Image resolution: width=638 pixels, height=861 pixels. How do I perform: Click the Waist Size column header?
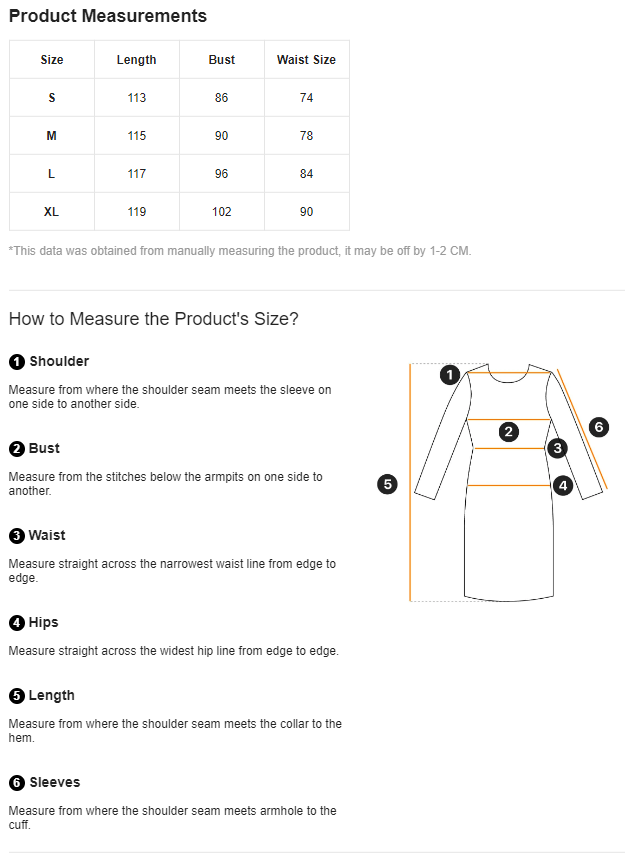point(306,60)
